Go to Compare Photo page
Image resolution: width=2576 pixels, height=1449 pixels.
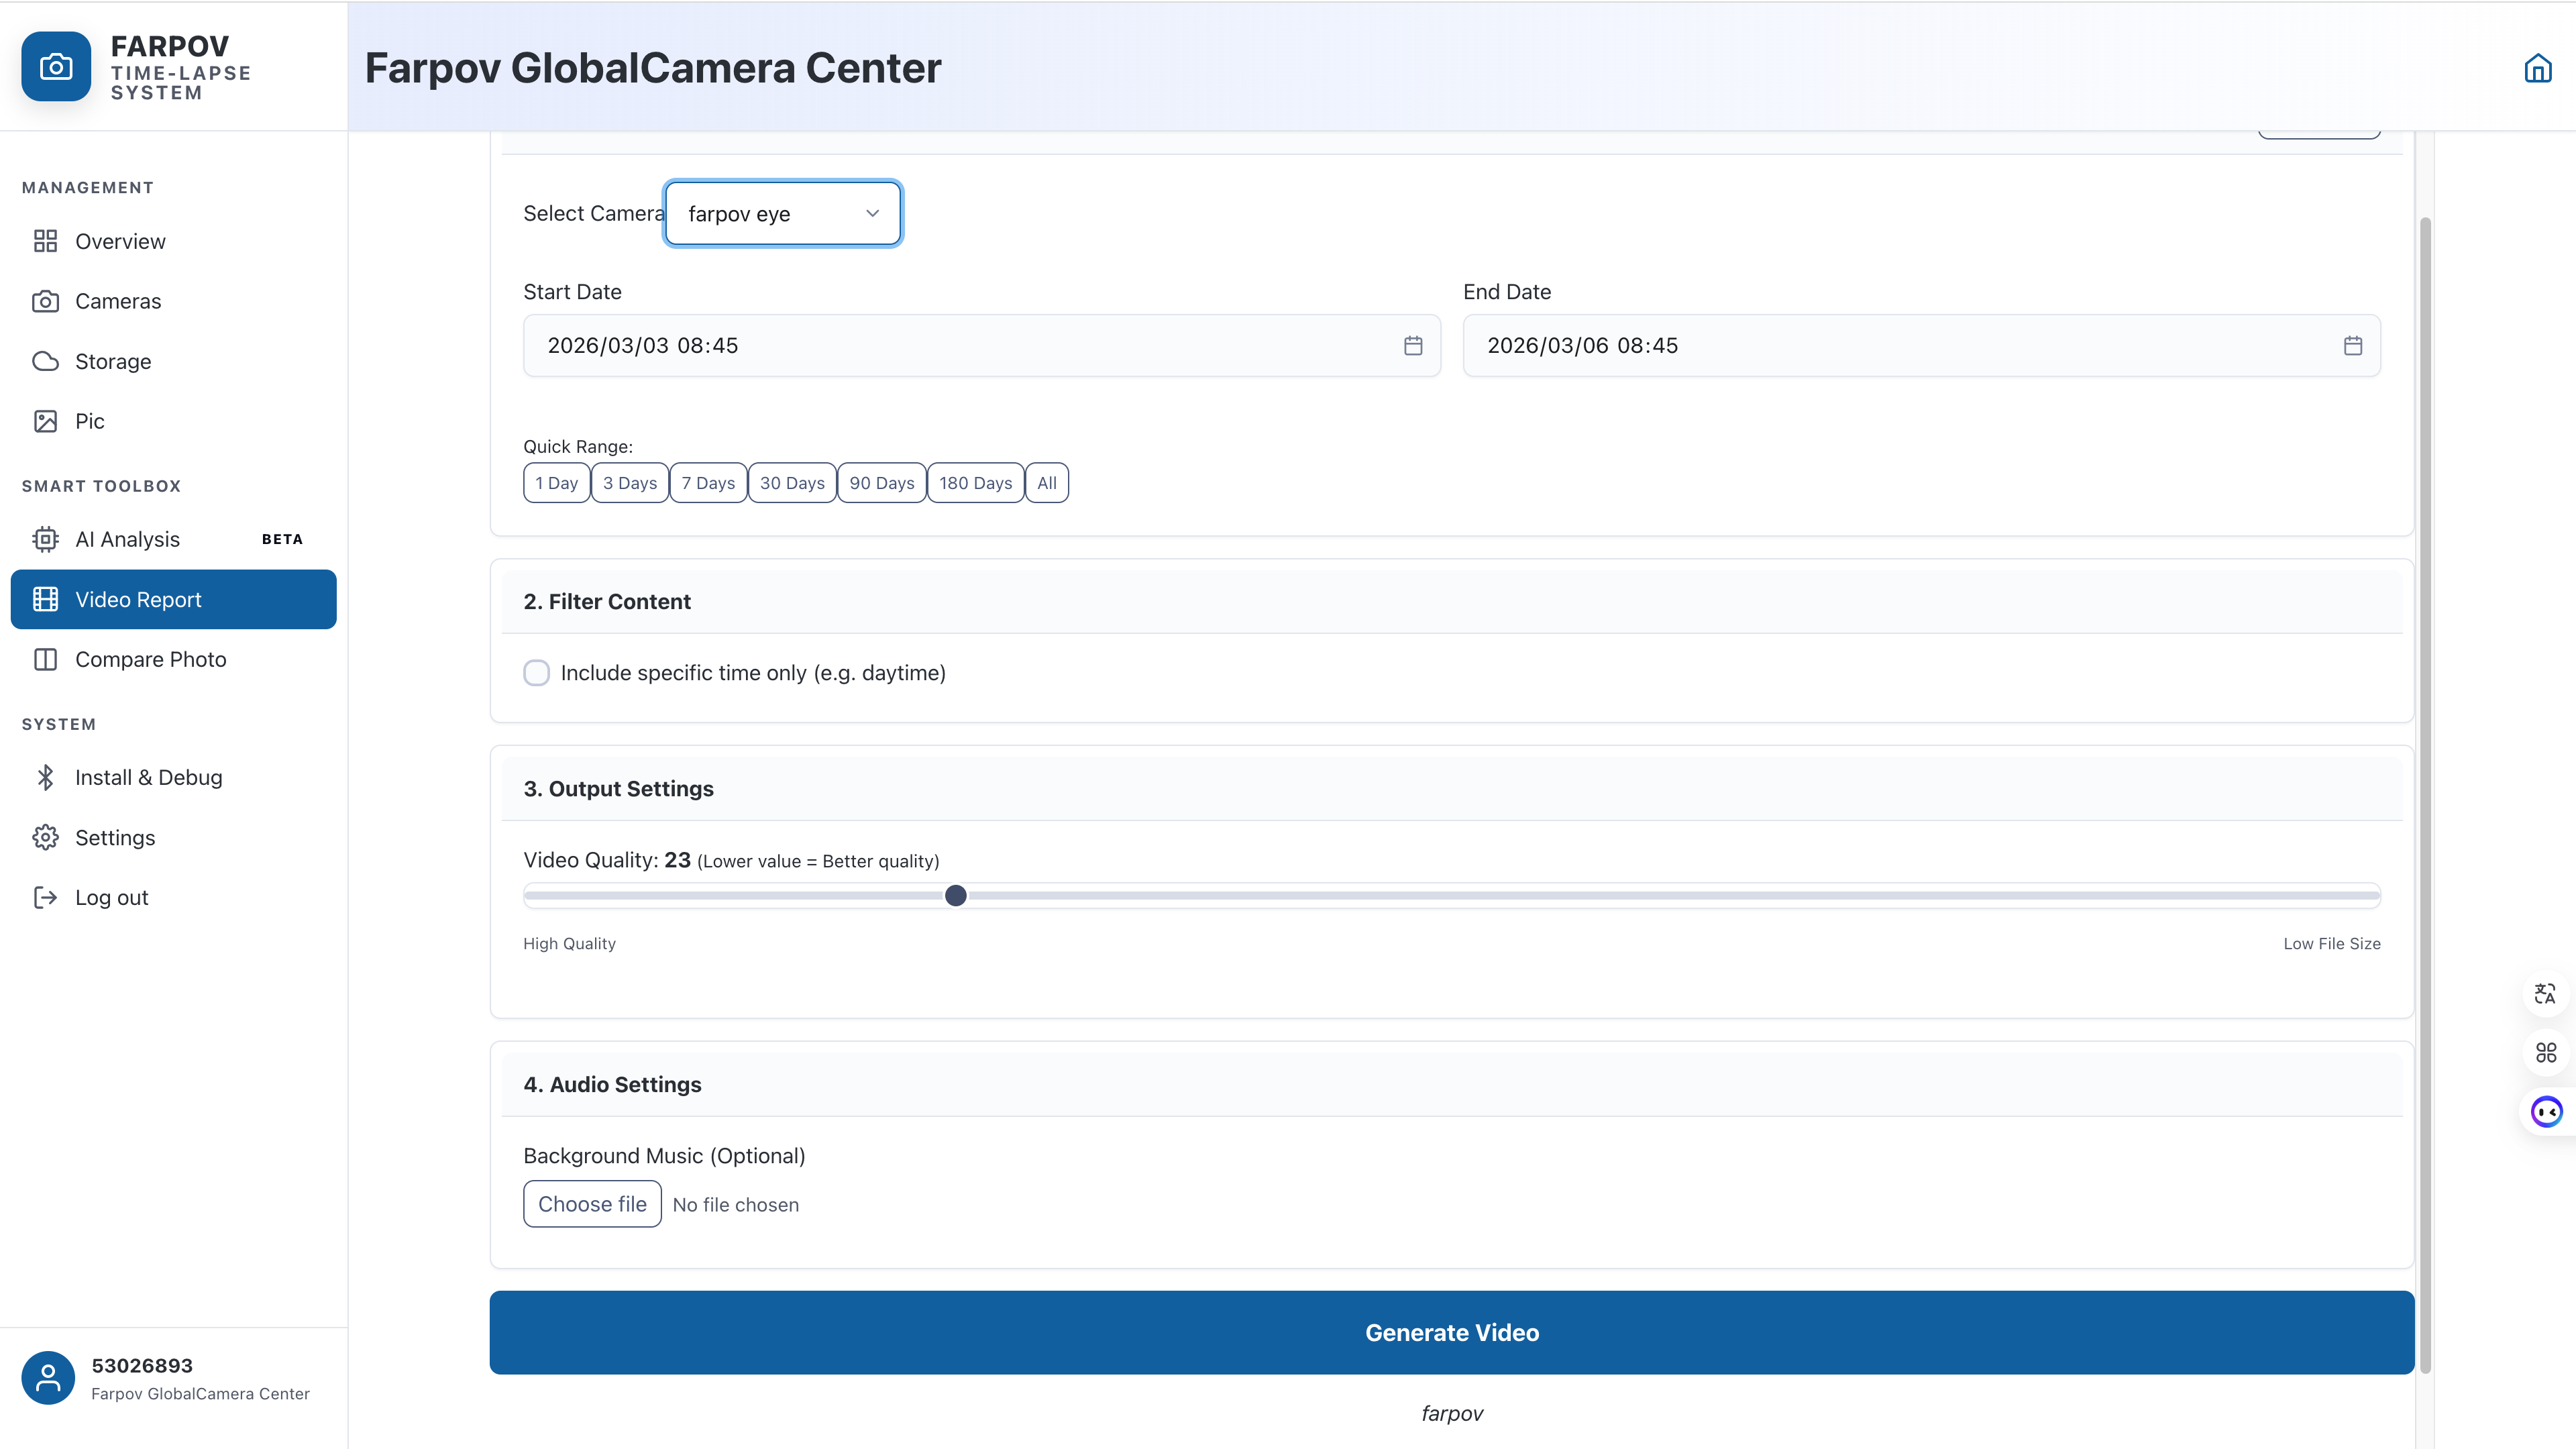(x=150, y=659)
